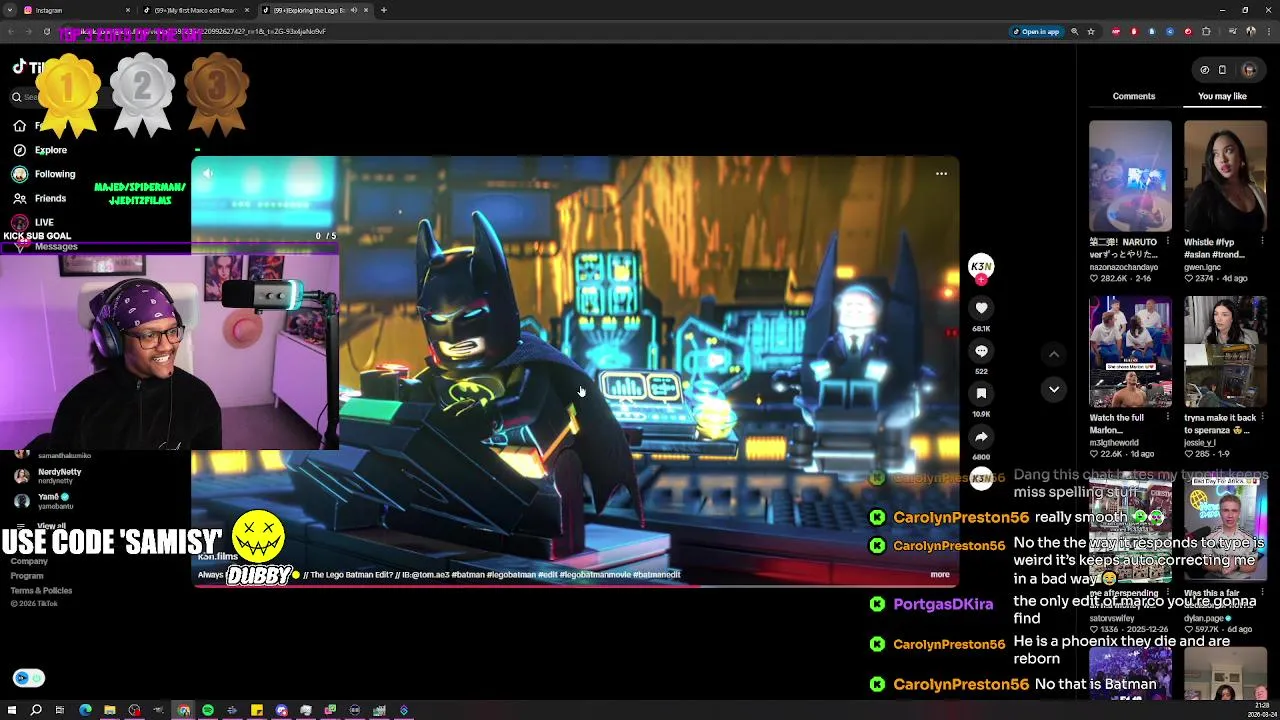Open the K3N creator avatar beside the video
Screen dimensions: 1280x720
click(981, 266)
